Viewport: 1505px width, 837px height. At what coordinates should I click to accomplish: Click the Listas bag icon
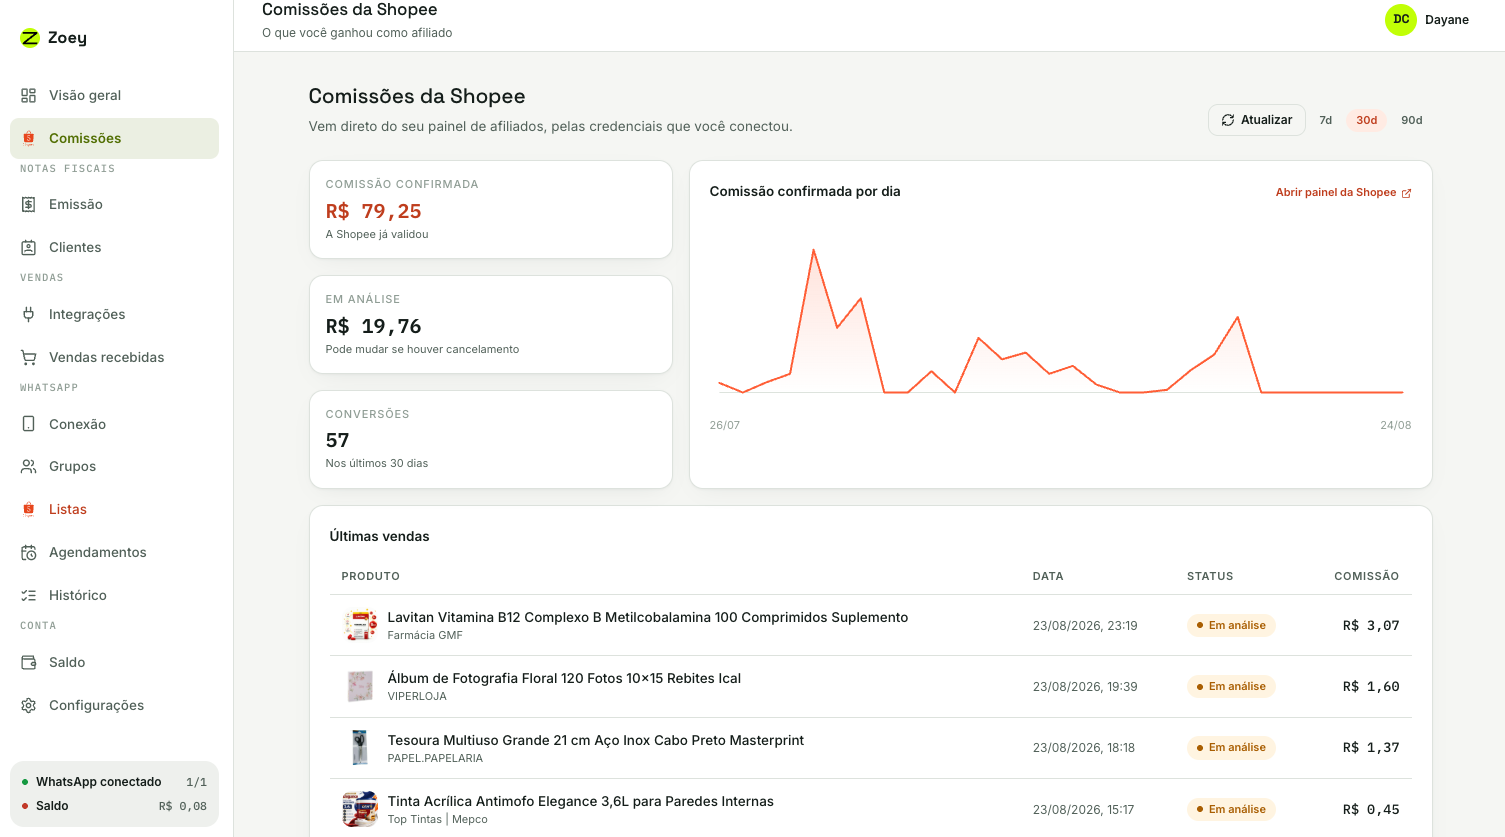(29, 510)
